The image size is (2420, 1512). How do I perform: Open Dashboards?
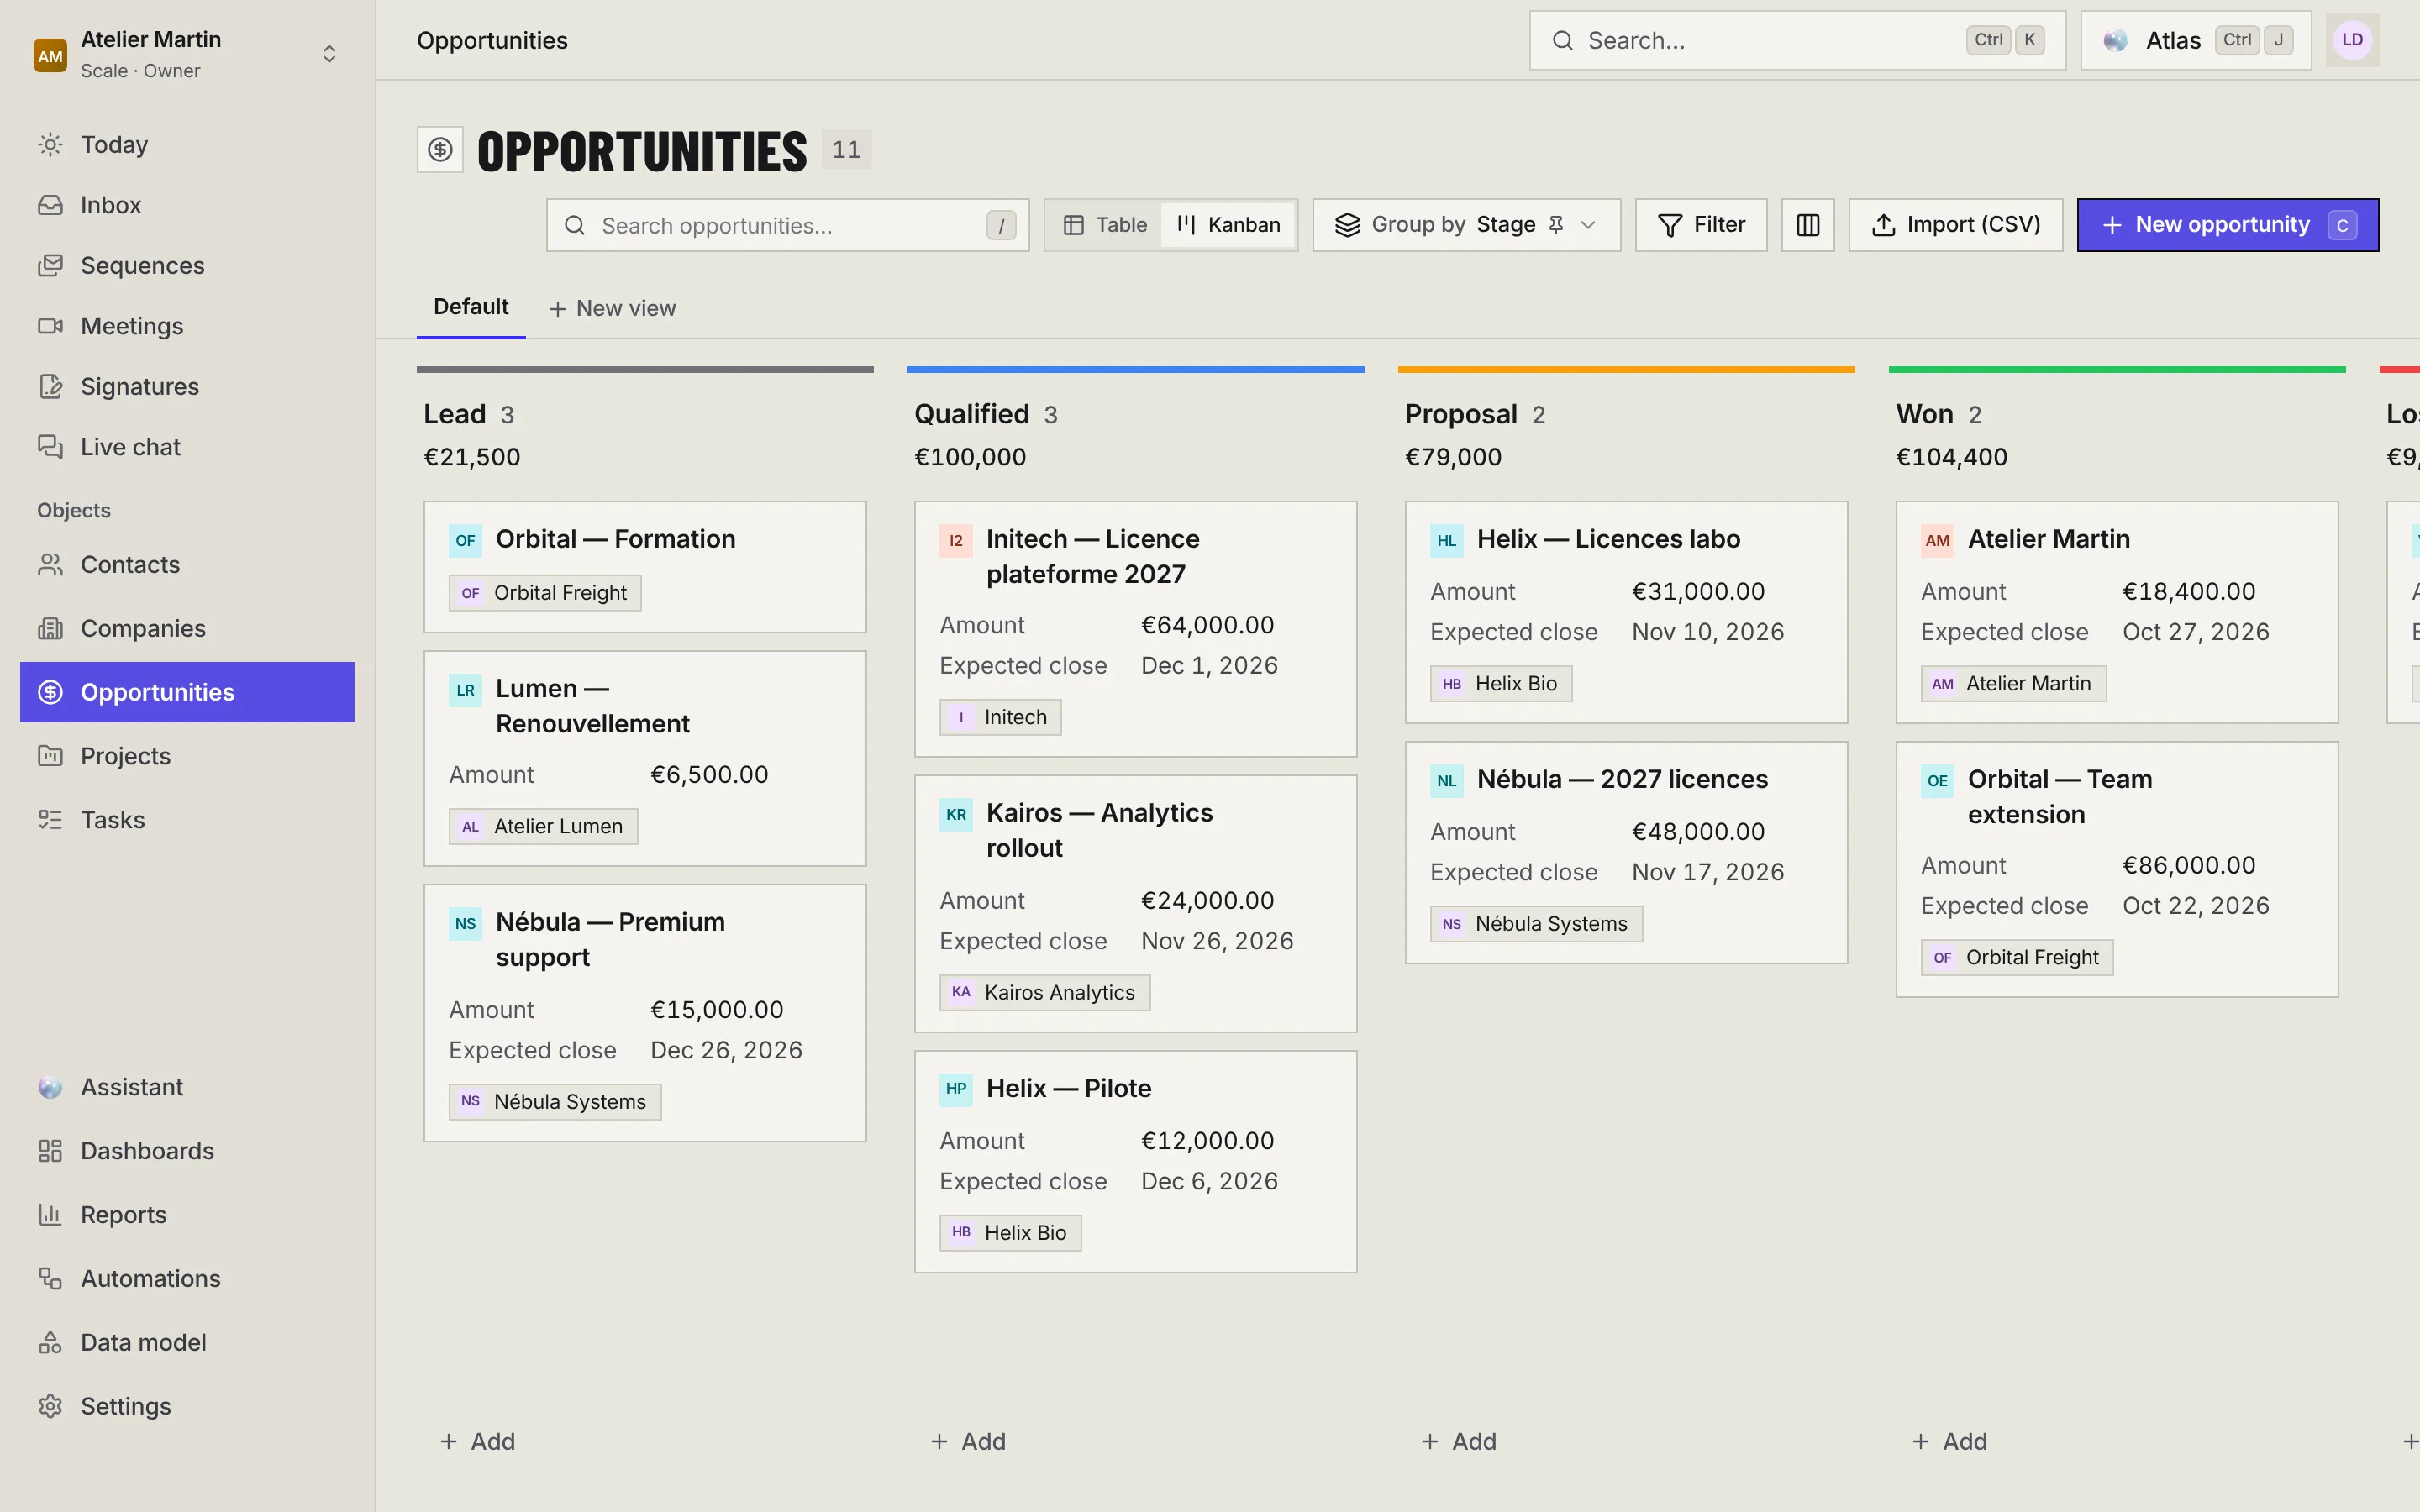click(187, 1151)
